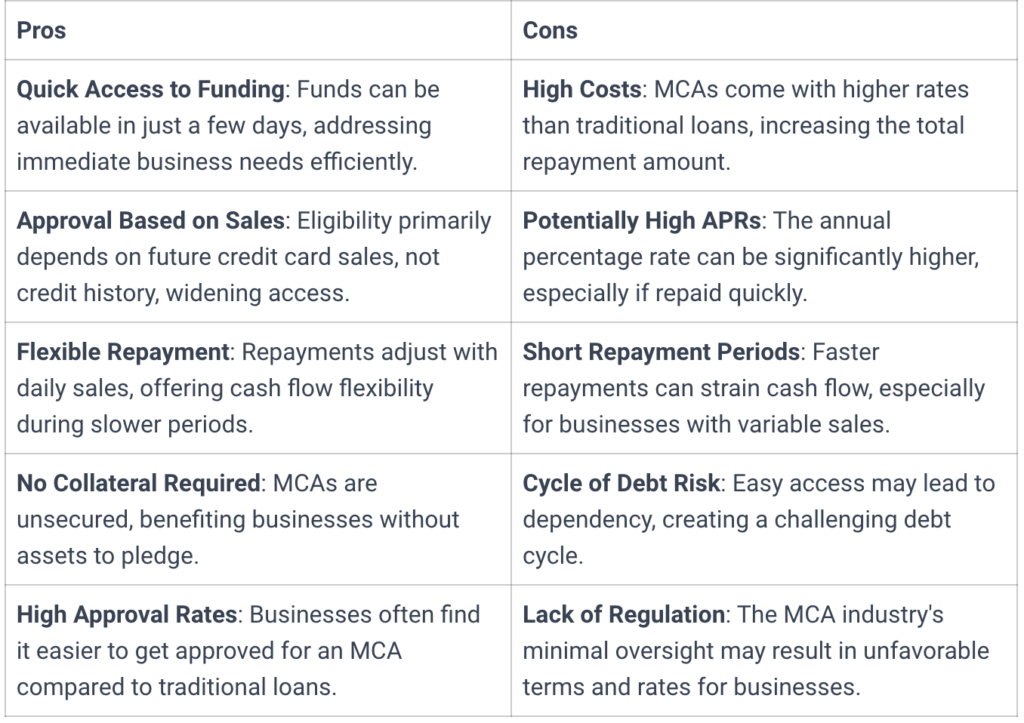Click 'especially if repaid quickly' text
This screenshot has height=723, width=1024.
pos(665,293)
